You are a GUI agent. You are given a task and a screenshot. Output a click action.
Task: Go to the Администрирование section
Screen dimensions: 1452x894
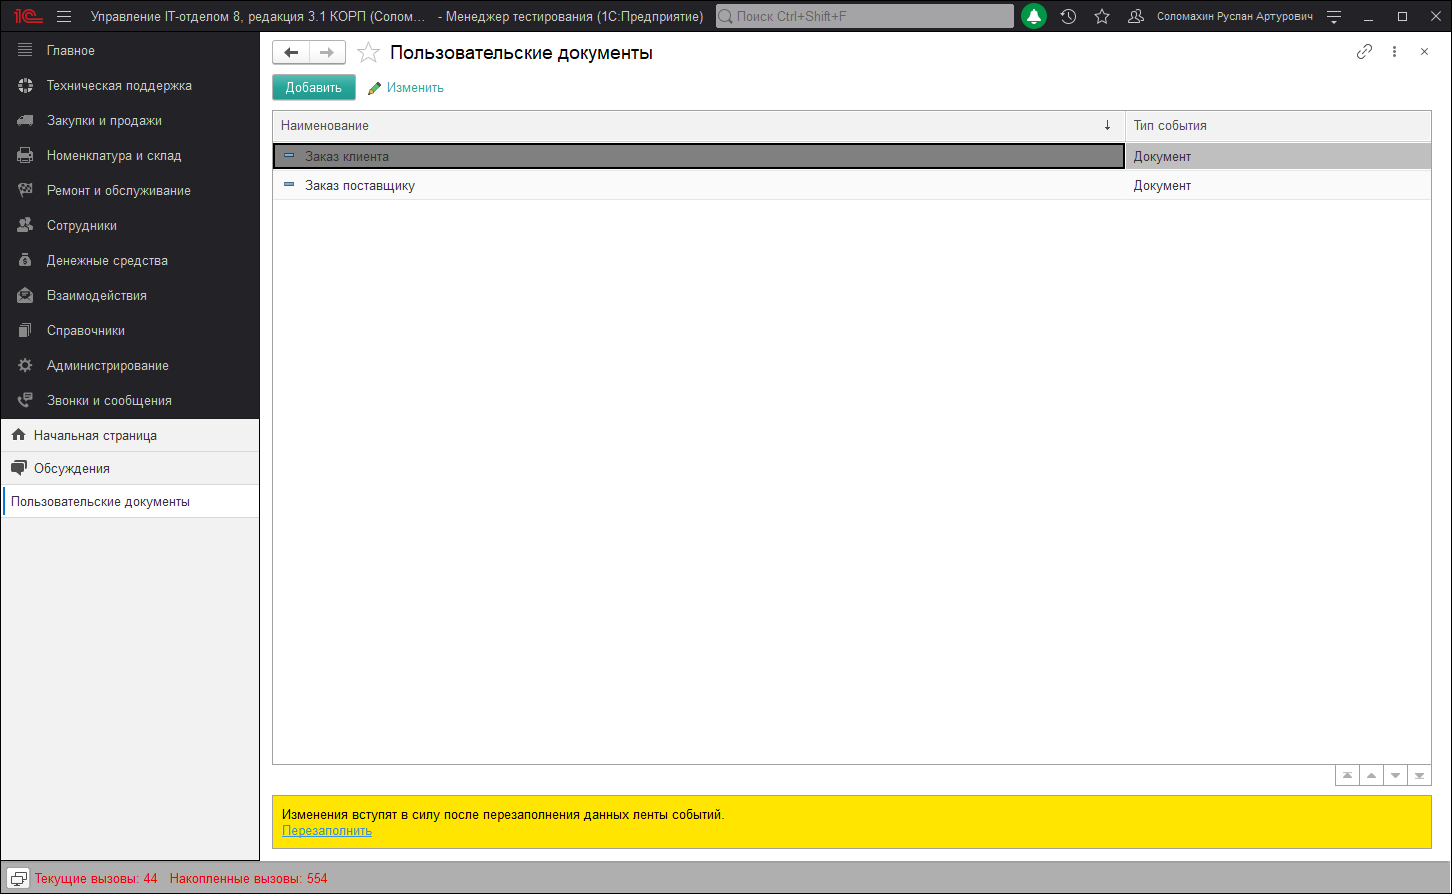coord(107,366)
